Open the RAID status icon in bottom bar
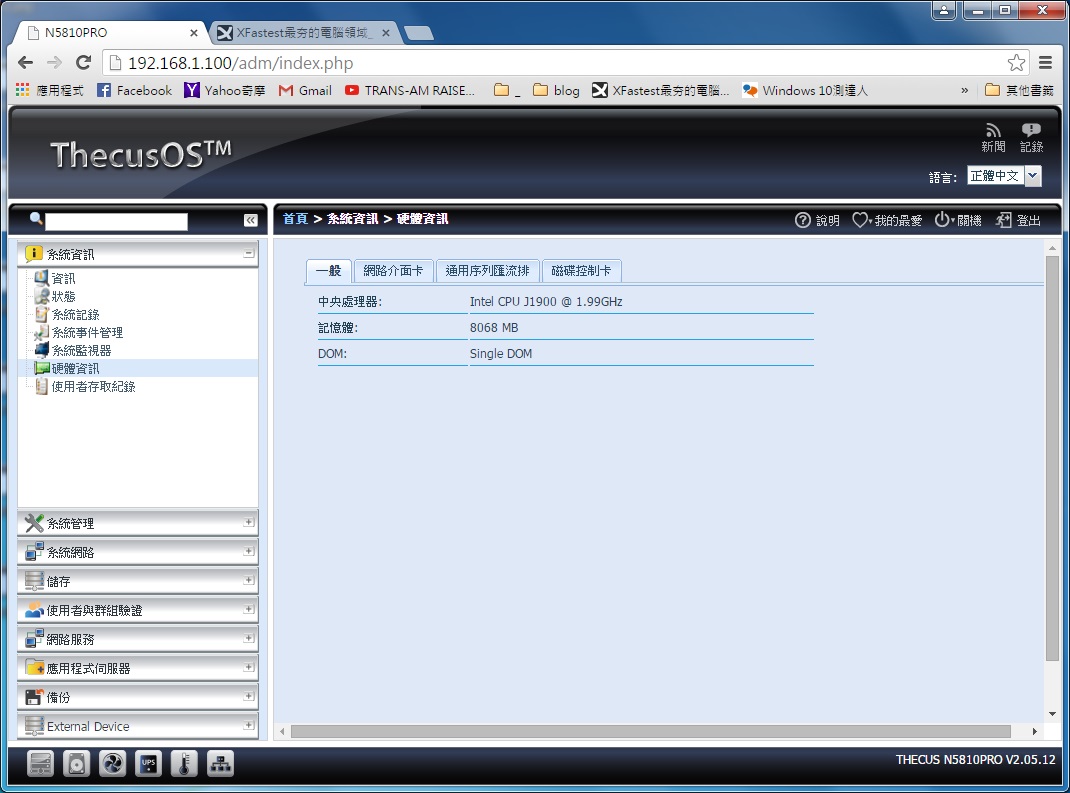 (40, 764)
